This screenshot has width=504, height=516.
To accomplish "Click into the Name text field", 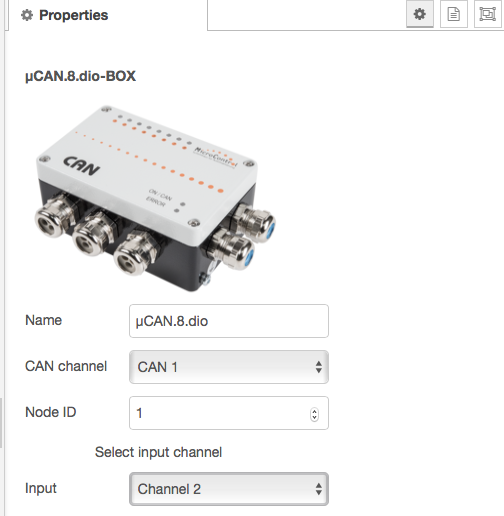I will tap(229, 321).
